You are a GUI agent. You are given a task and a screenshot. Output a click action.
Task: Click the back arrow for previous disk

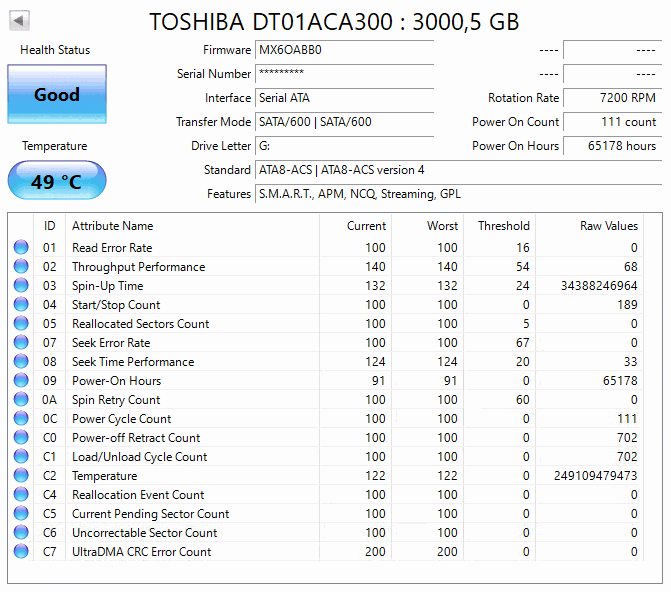tap(19, 20)
